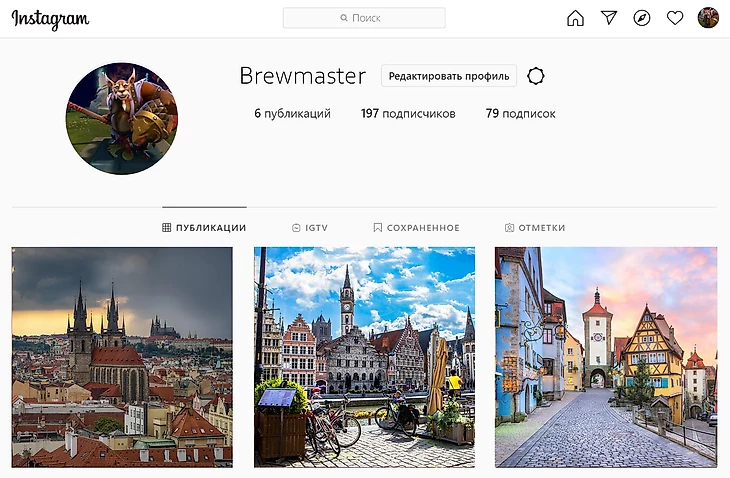Click the Редактировать профиль button
This screenshot has width=730, height=478.
449,76
